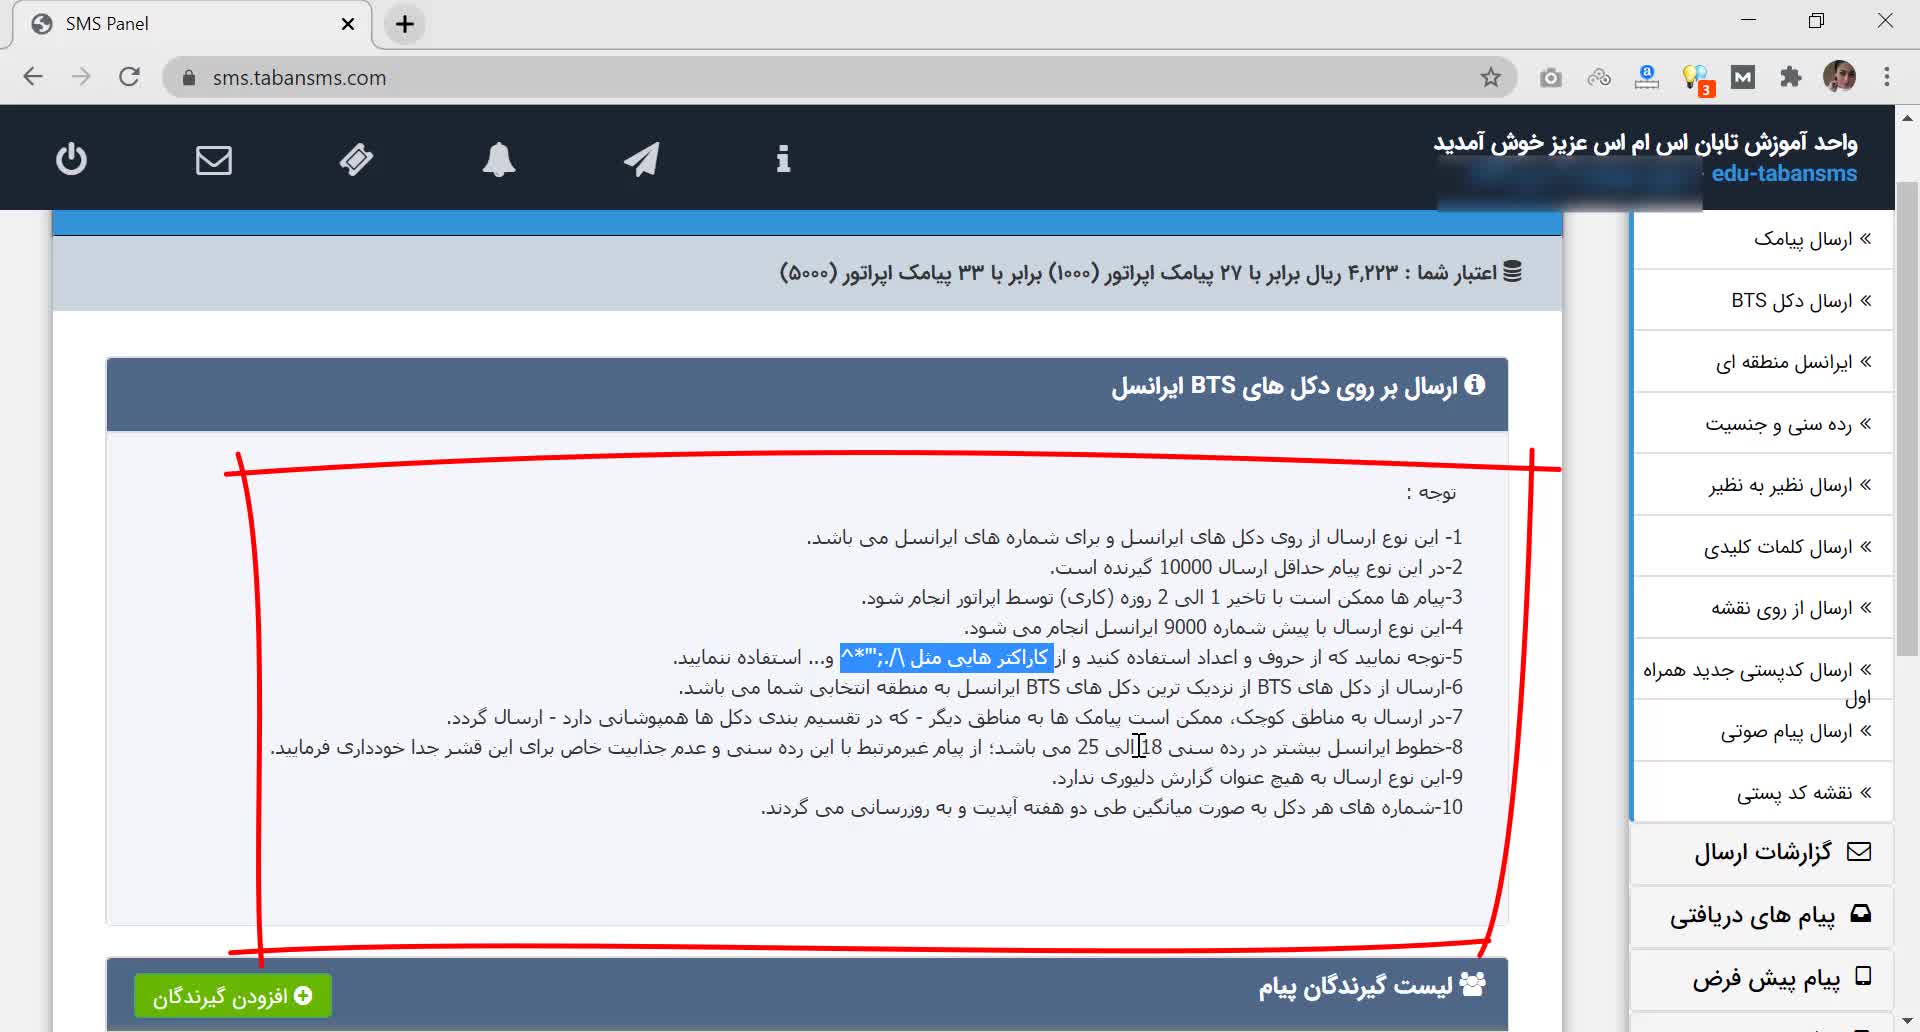Open ارسال پیامک sidebar menu item
This screenshot has height=1032, width=1920.
coord(1802,239)
